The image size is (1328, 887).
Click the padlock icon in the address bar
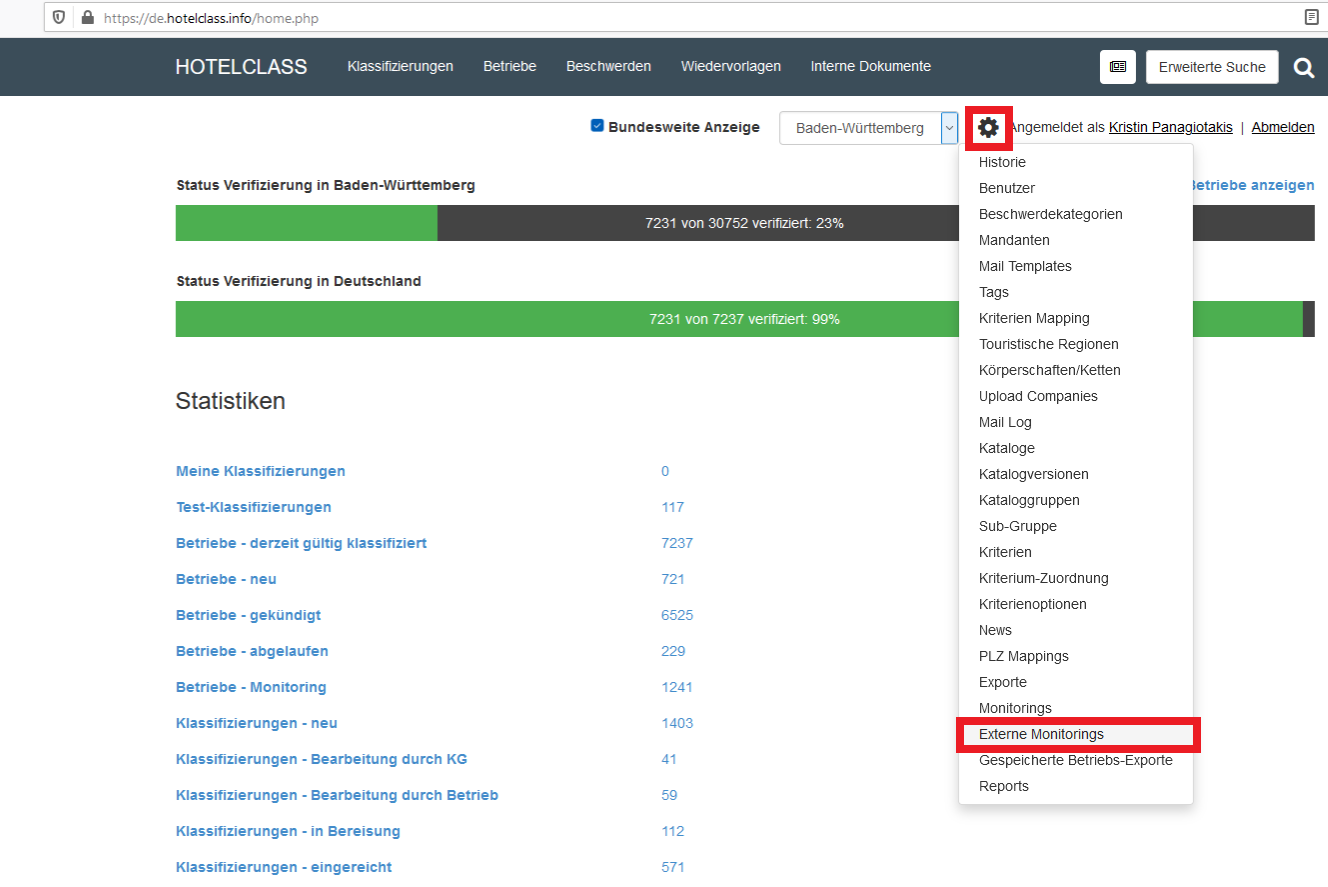coord(87,17)
